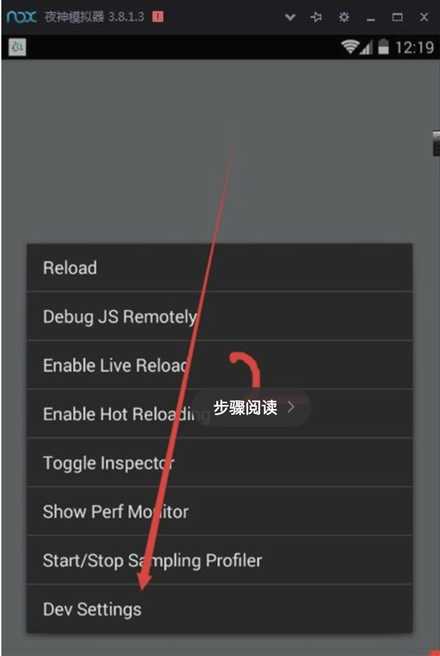The height and width of the screenshot is (656, 440).
Task: Expand the Nox title bar dropdown arrow
Action: point(290,18)
